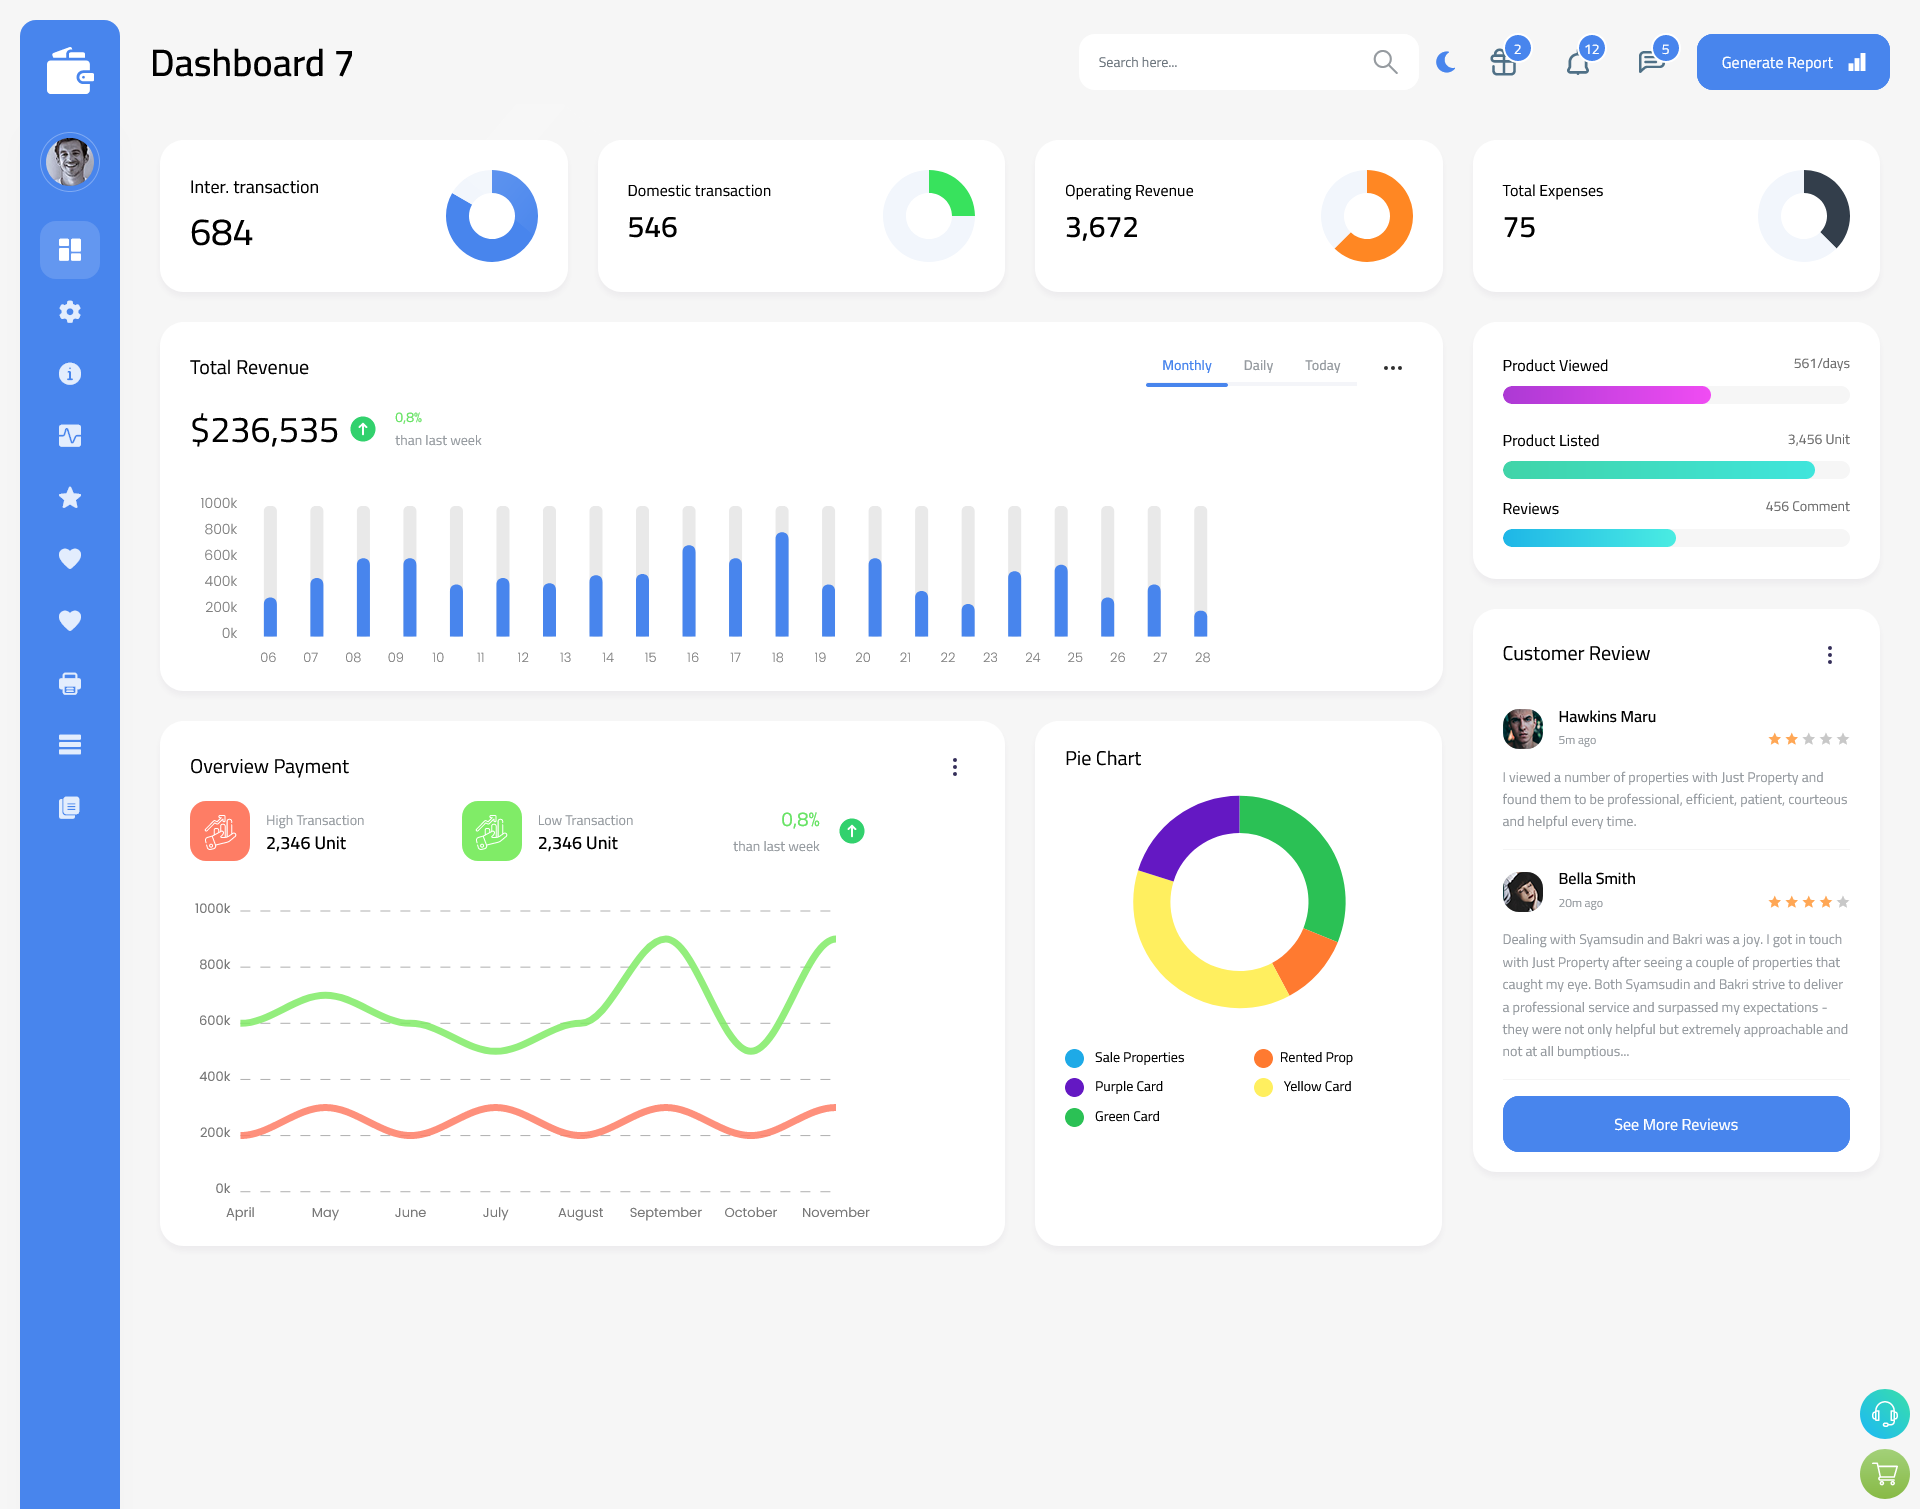1920x1509 pixels.
Task: Click the information panel icon
Action: pos(69,373)
